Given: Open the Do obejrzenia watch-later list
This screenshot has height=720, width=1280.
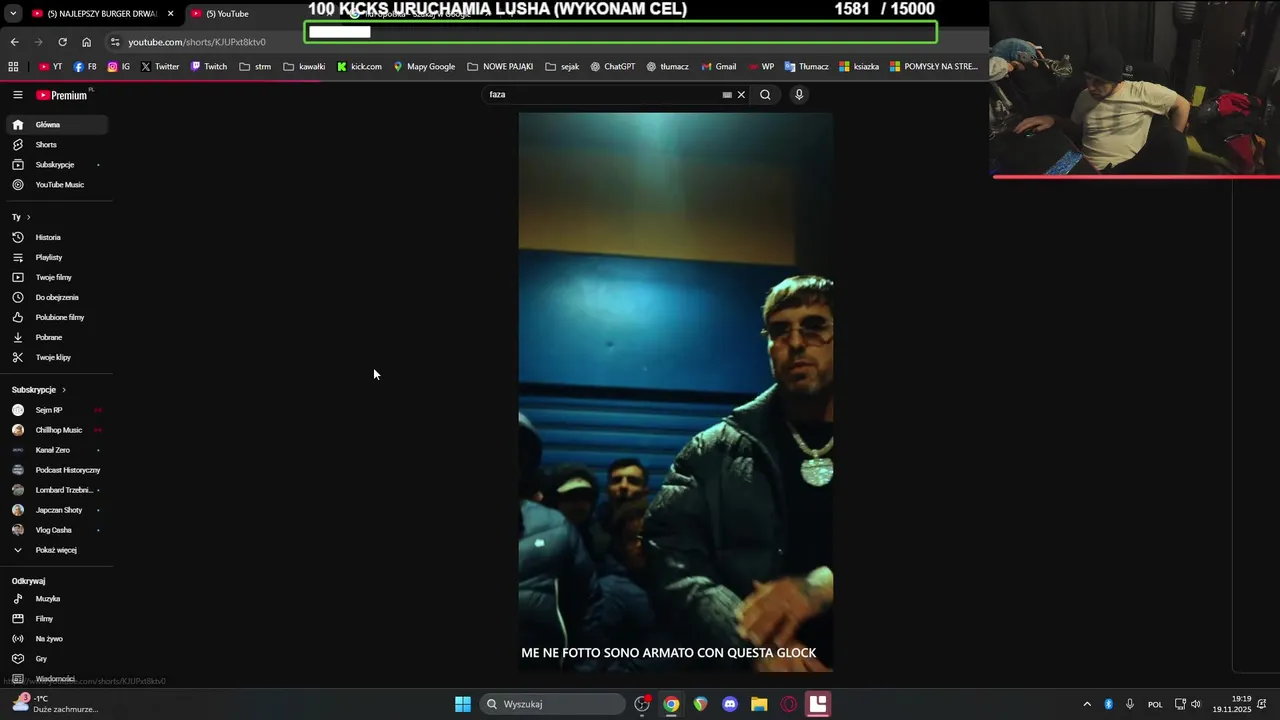Looking at the screenshot, I should point(56,297).
